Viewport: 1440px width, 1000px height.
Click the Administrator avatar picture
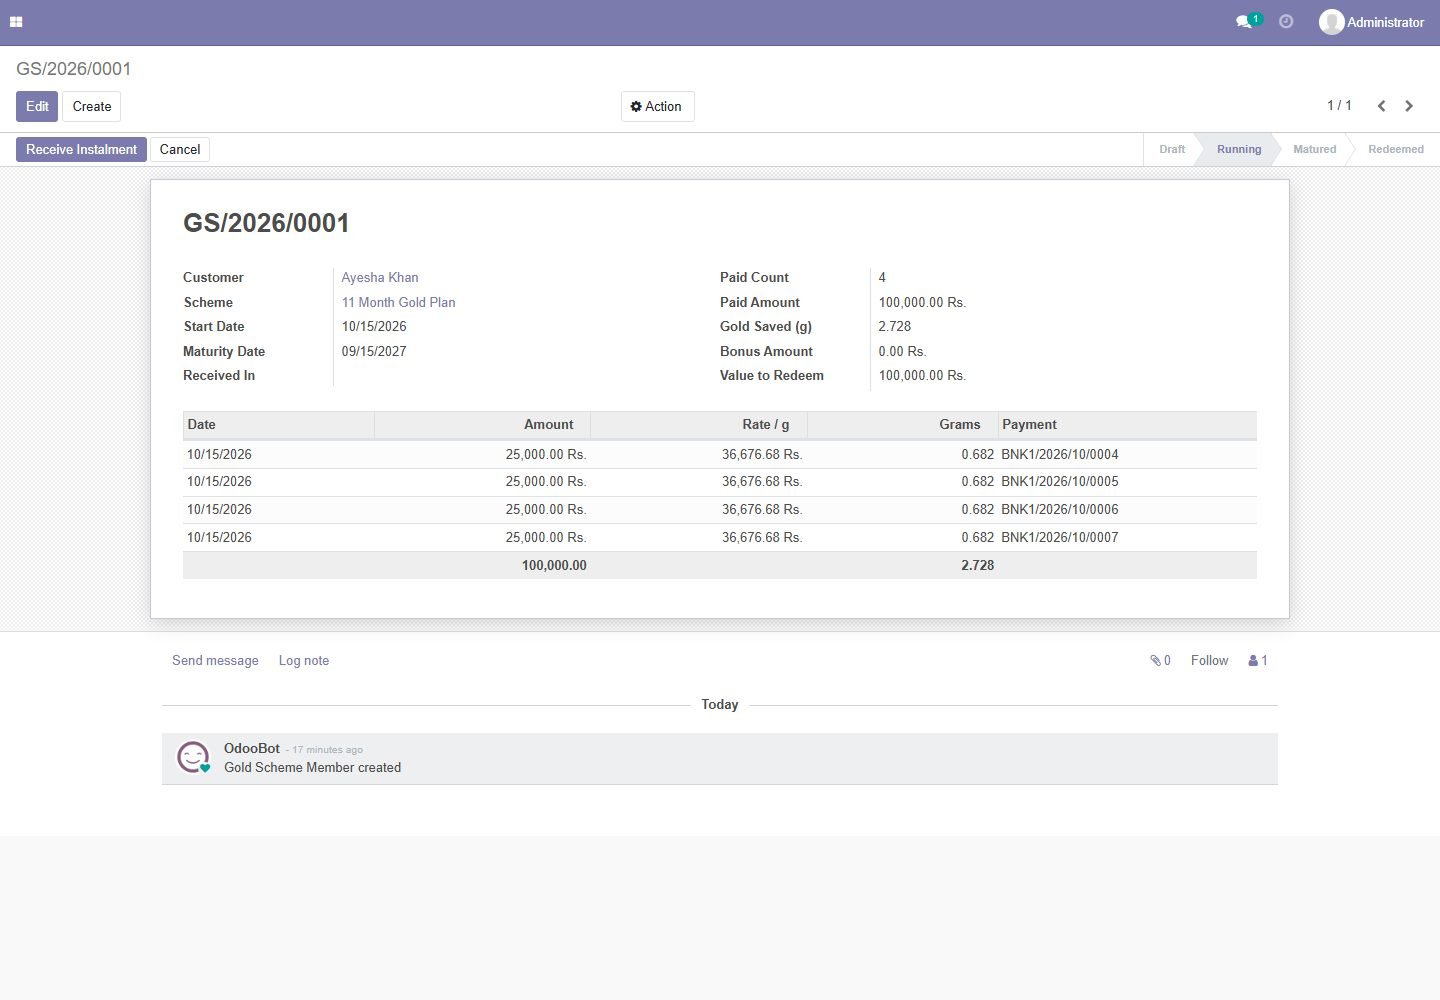(1331, 22)
